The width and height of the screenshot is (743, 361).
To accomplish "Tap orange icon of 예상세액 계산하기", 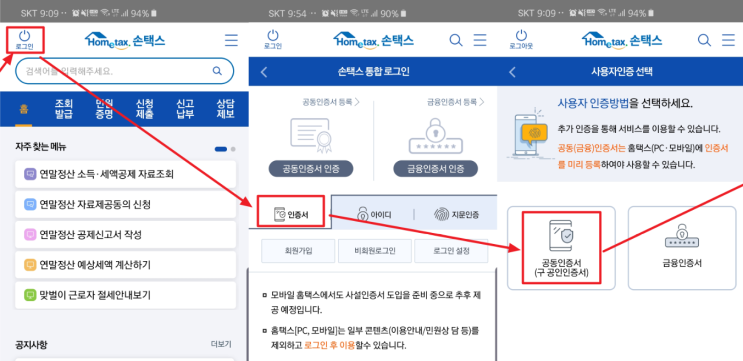I will (30, 264).
